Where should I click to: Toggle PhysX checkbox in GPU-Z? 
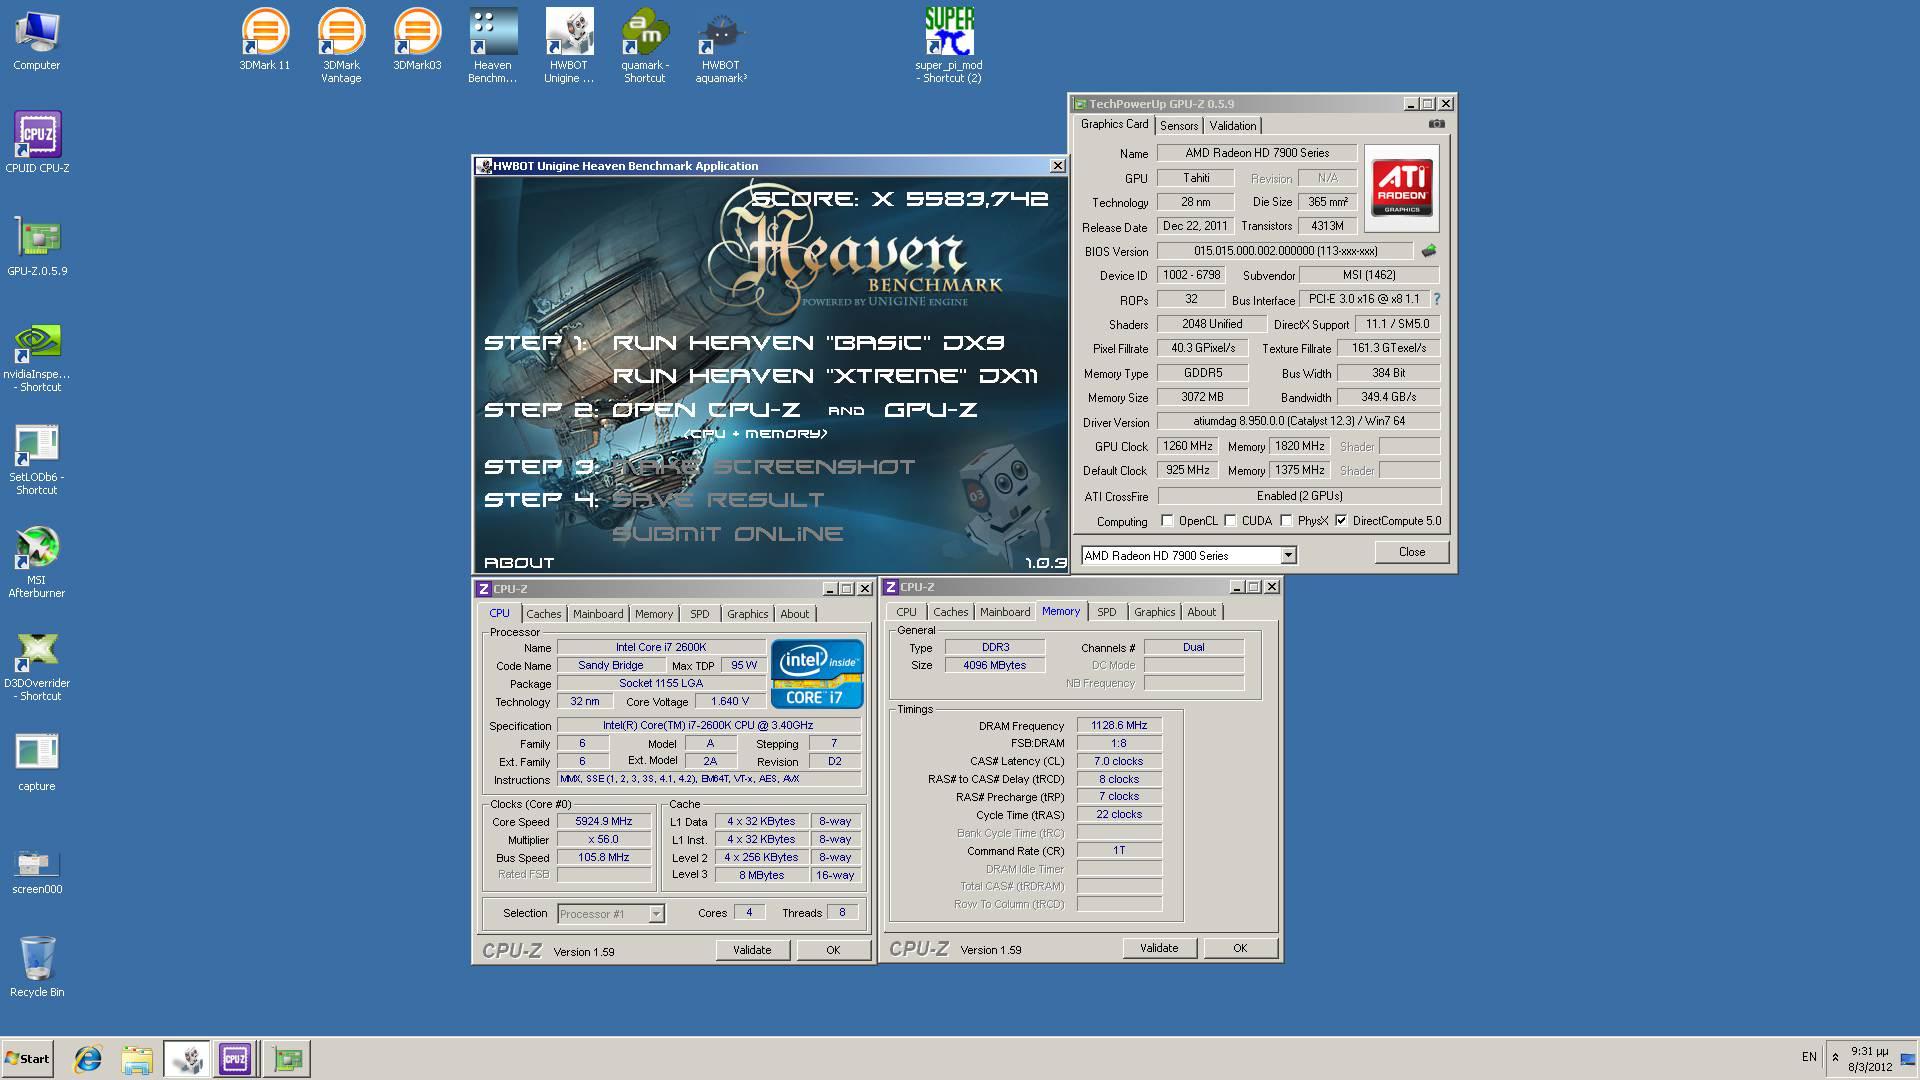[1286, 521]
